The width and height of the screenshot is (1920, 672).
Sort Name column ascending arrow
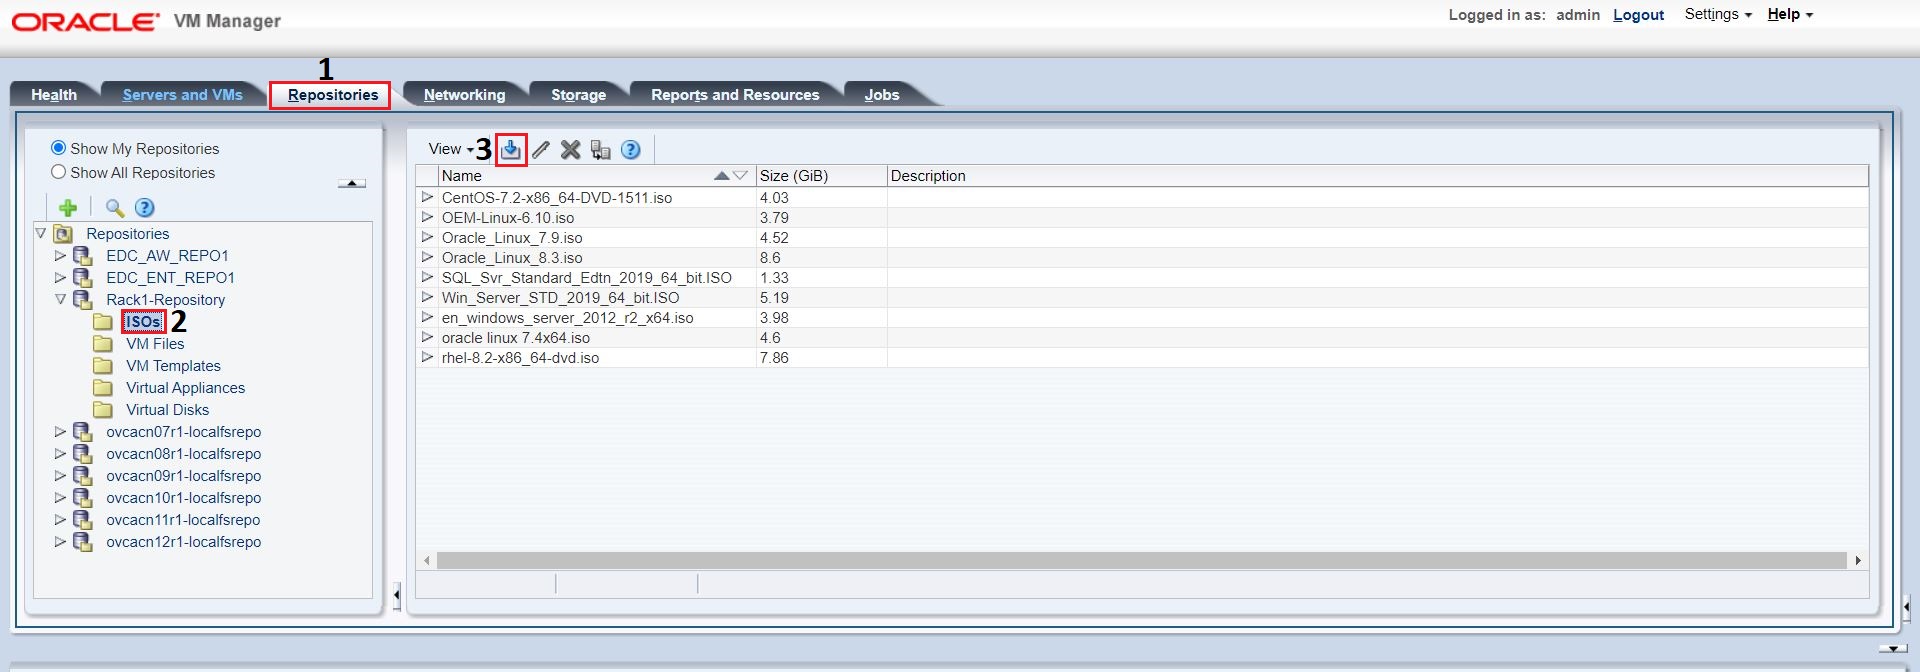click(x=722, y=176)
